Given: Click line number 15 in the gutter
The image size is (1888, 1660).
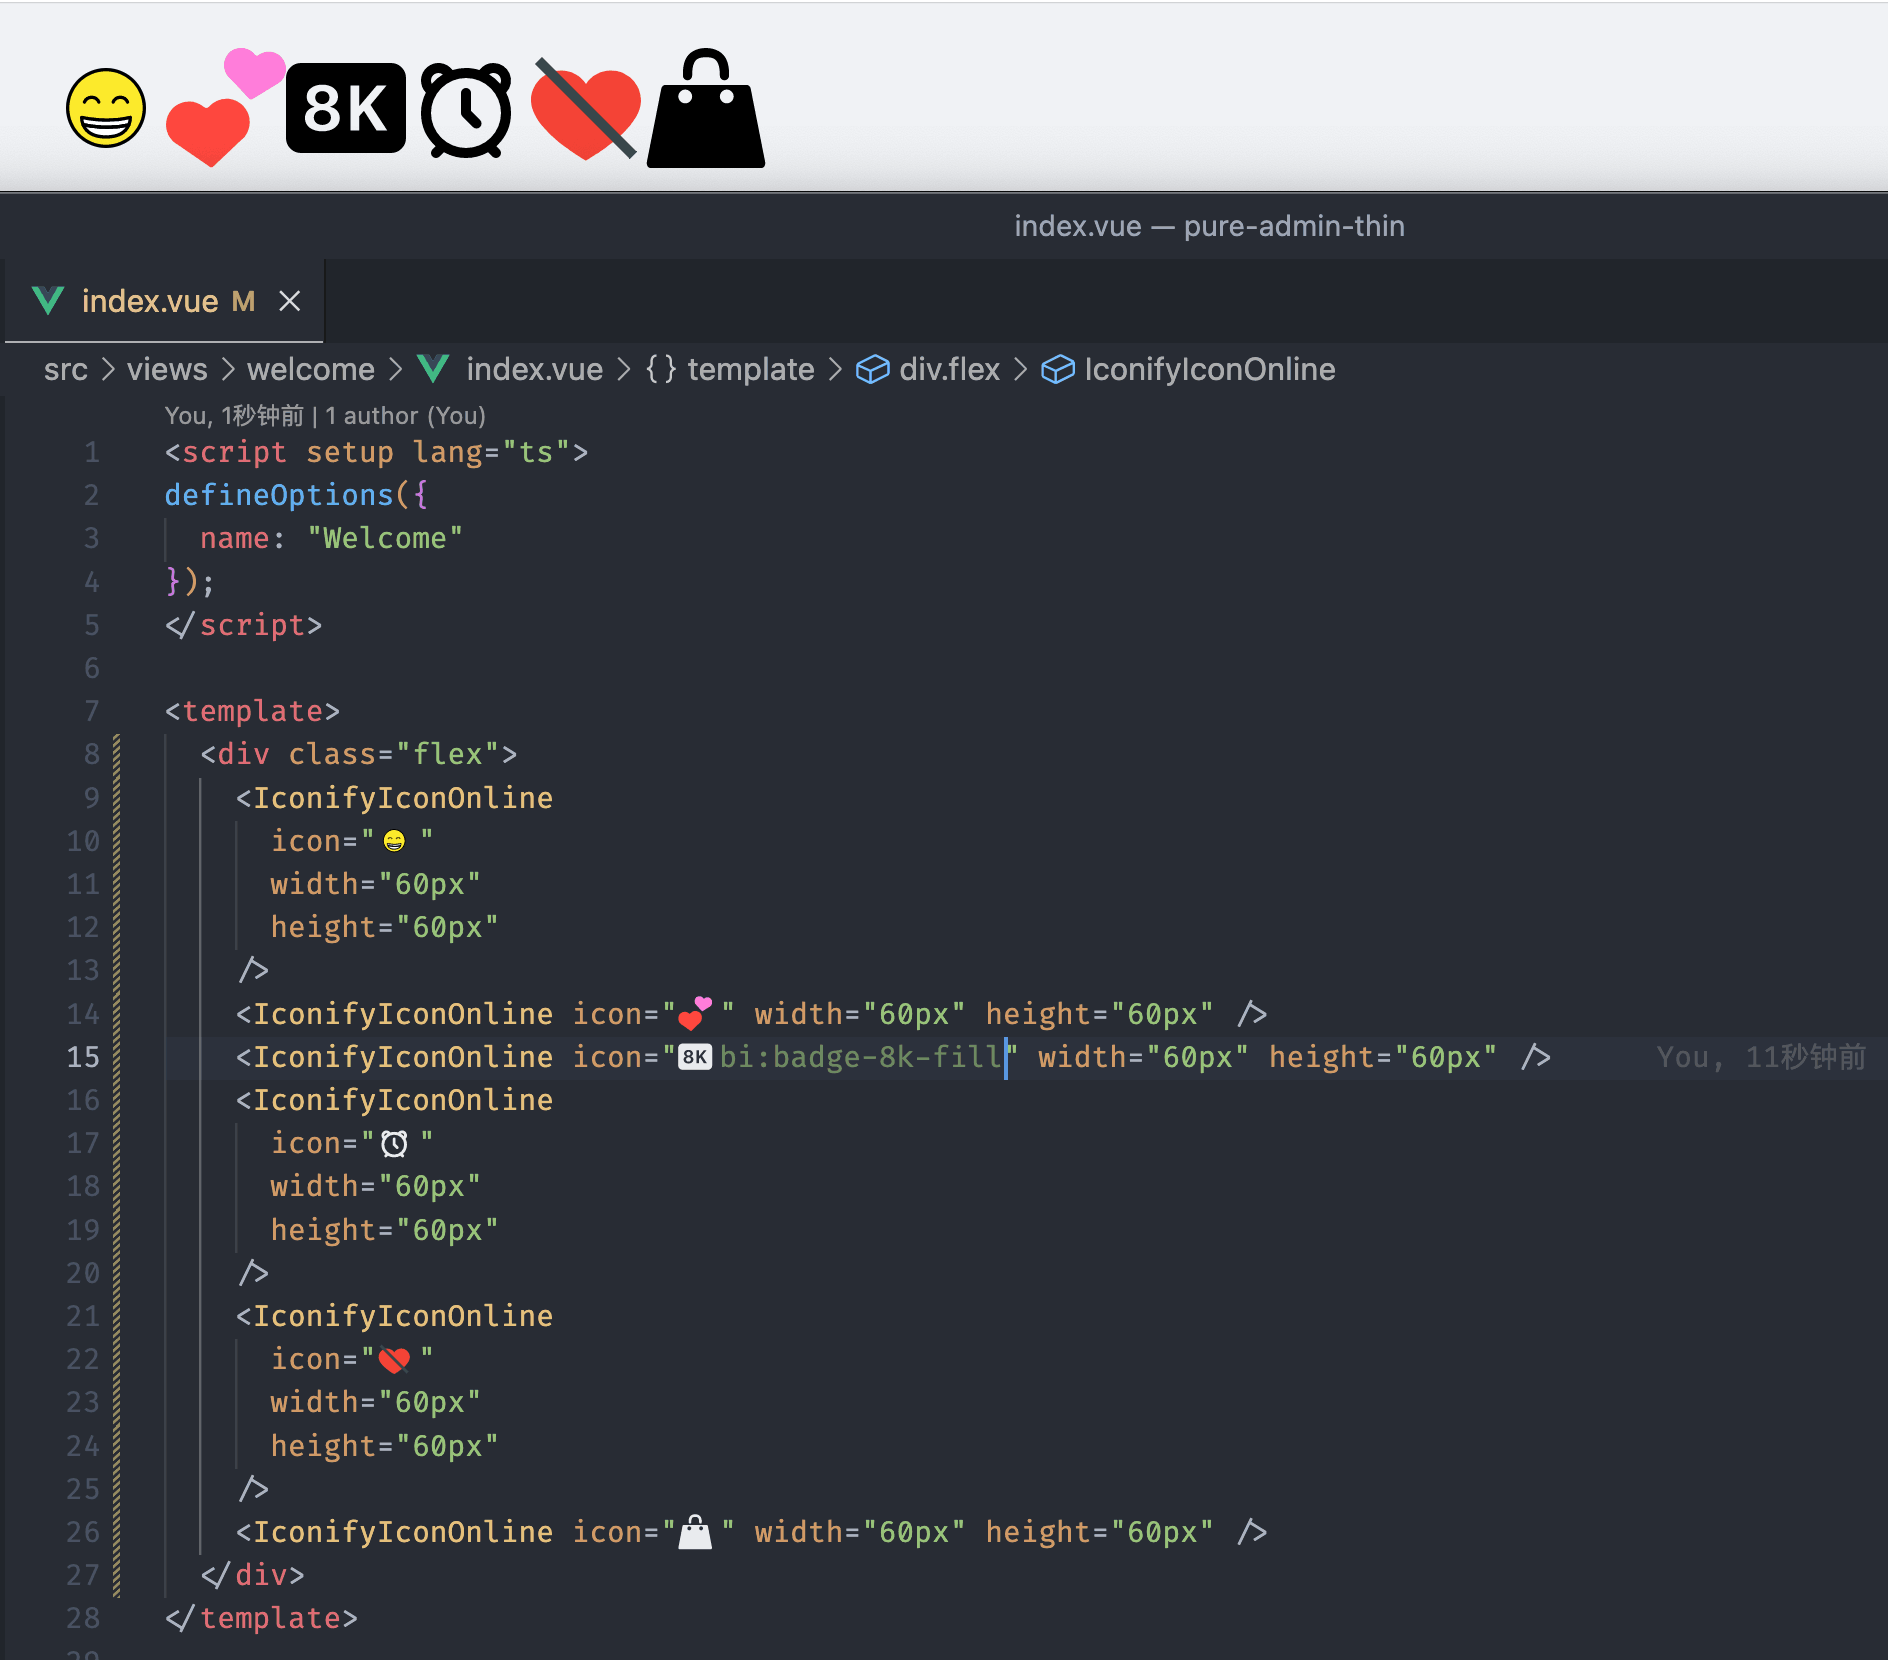Looking at the screenshot, I should 84,1057.
